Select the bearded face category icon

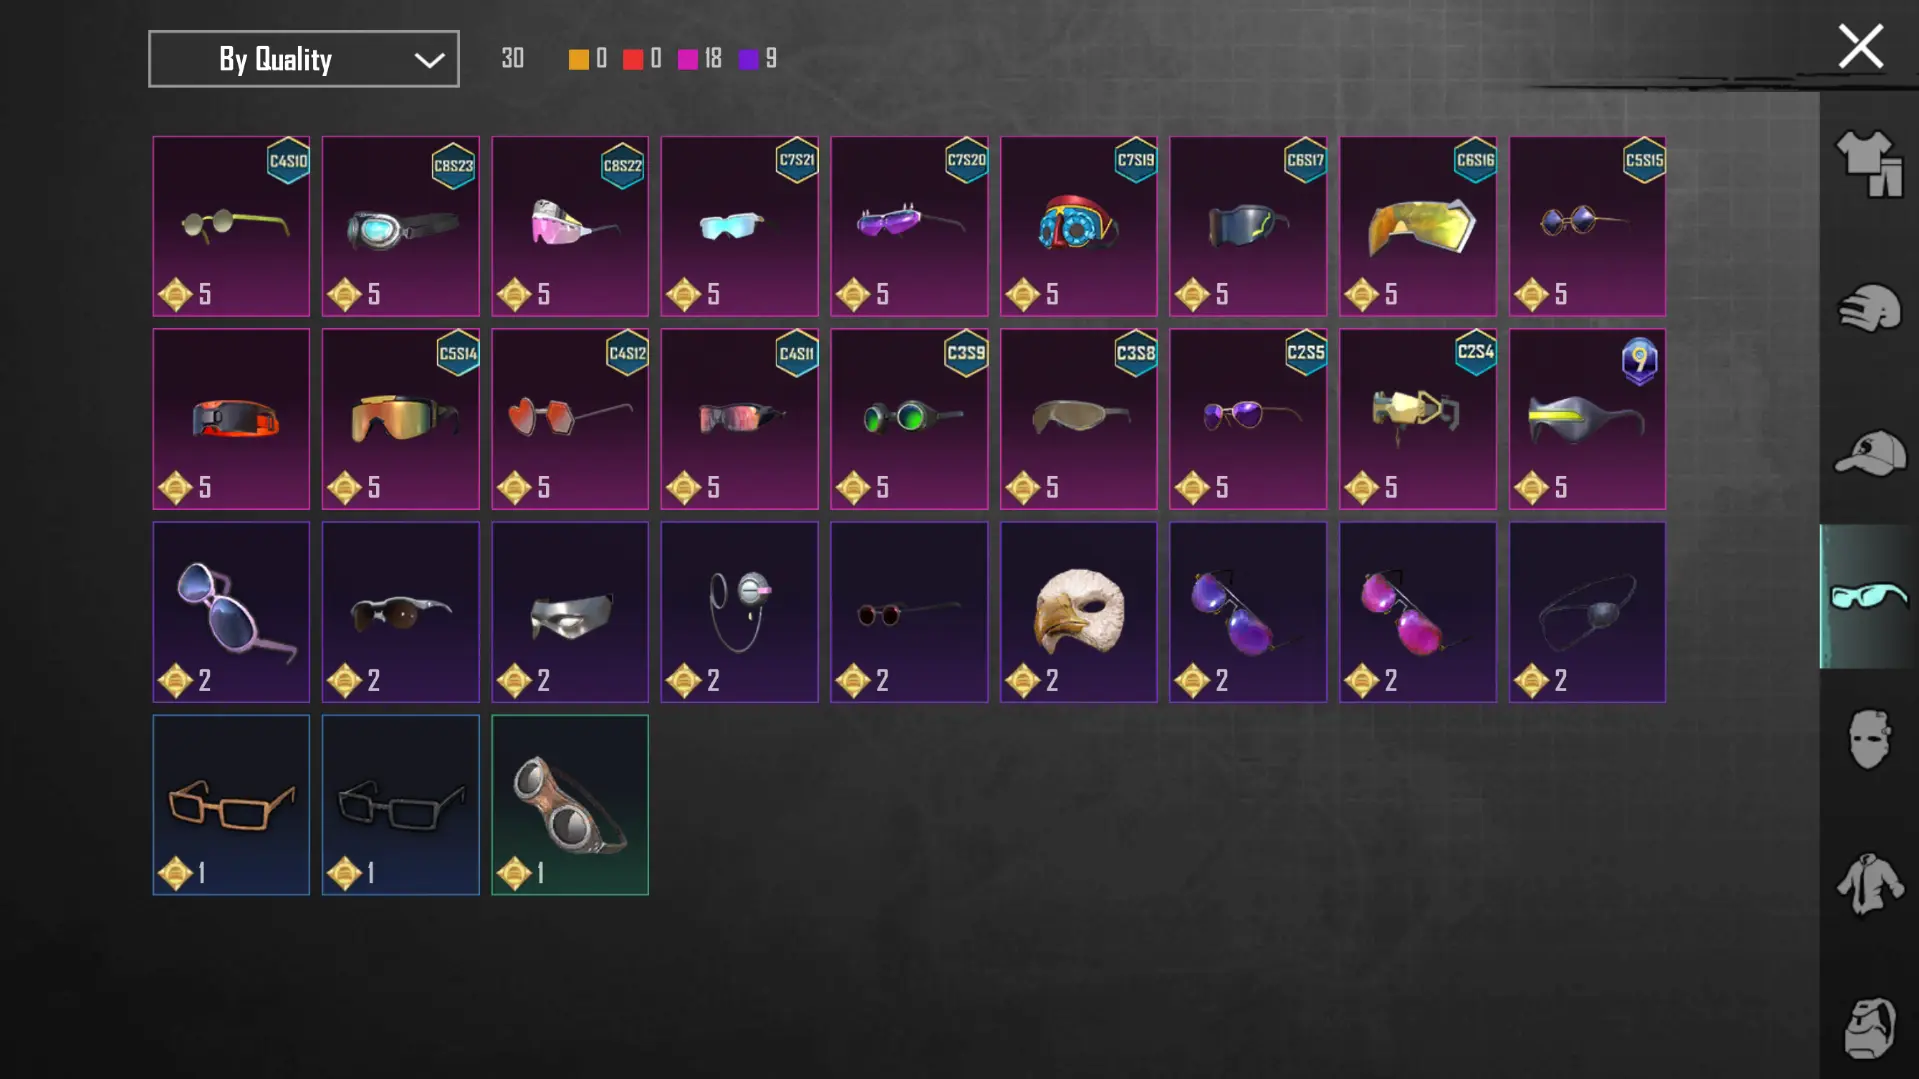(1868, 1027)
